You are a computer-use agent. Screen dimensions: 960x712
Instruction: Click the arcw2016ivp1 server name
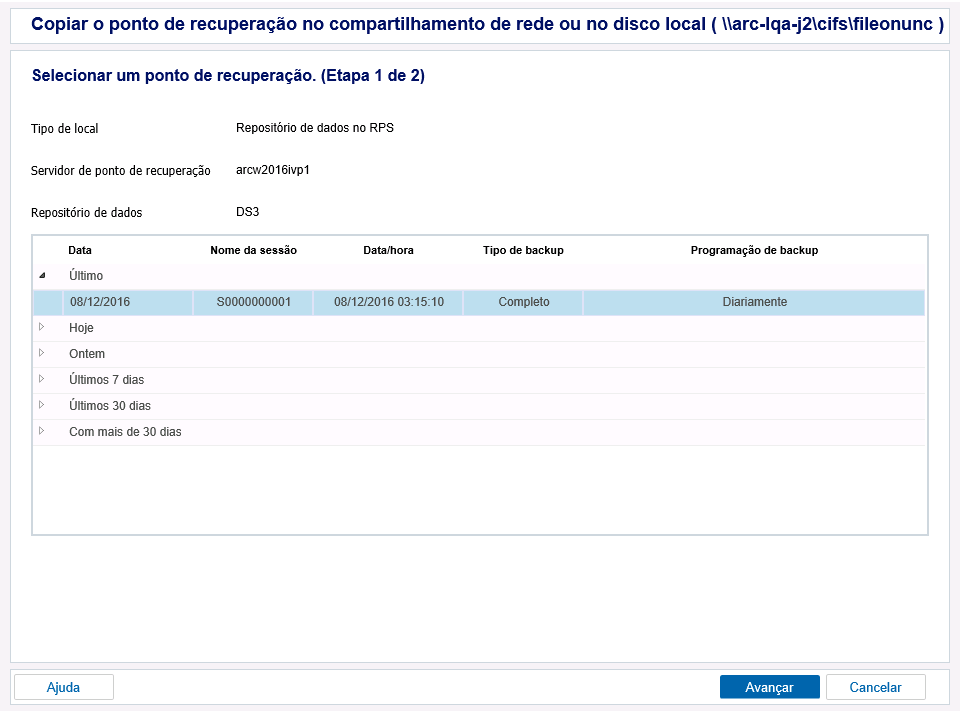tap(272, 170)
